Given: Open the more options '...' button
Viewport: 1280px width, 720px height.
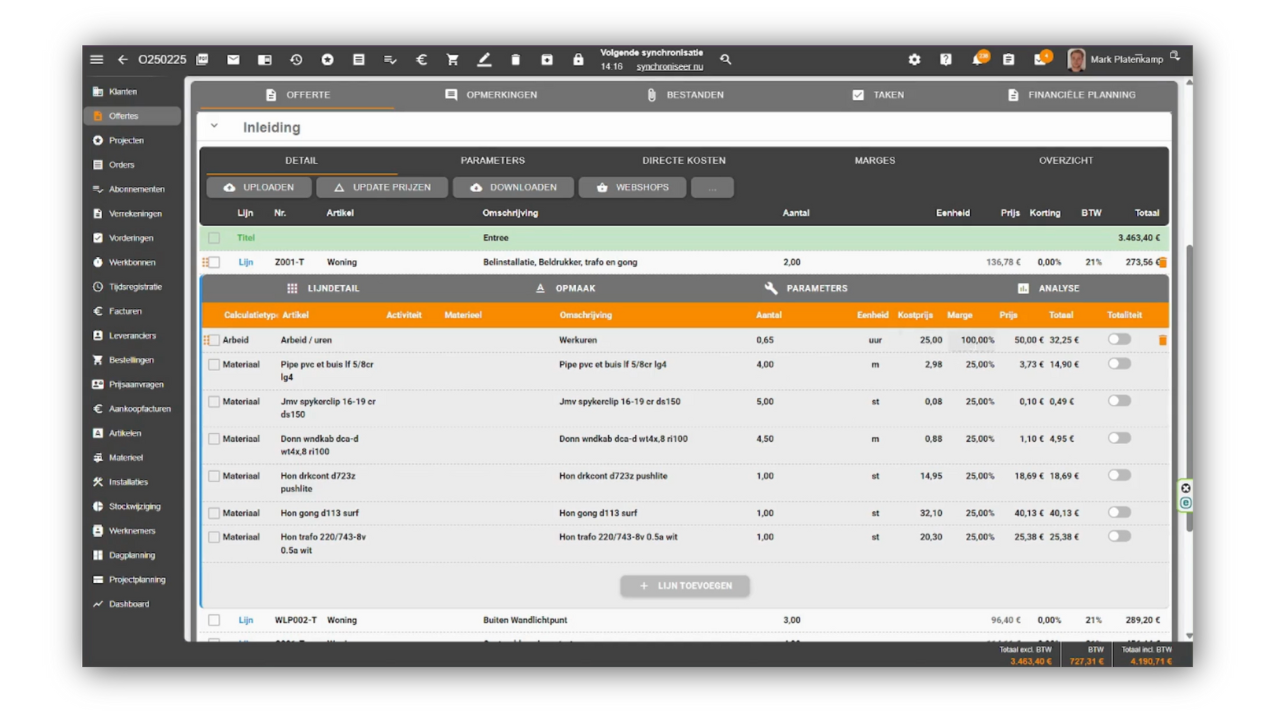Looking at the screenshot, I should tap(712, 187).
